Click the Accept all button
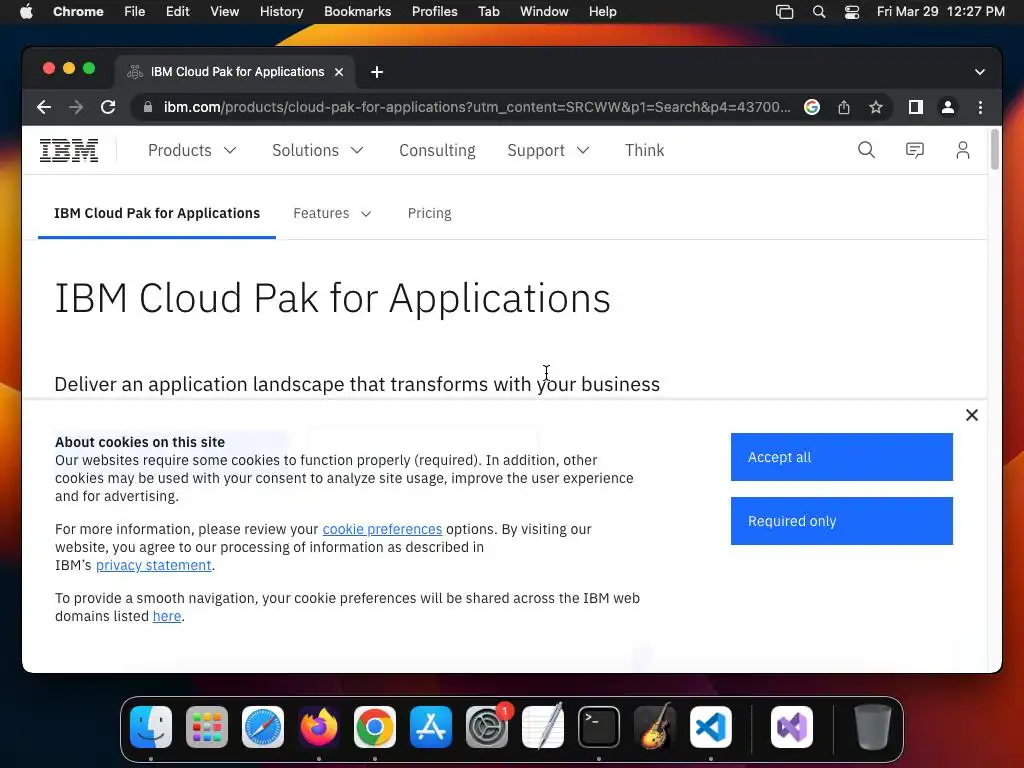 [x=841, y=457]
